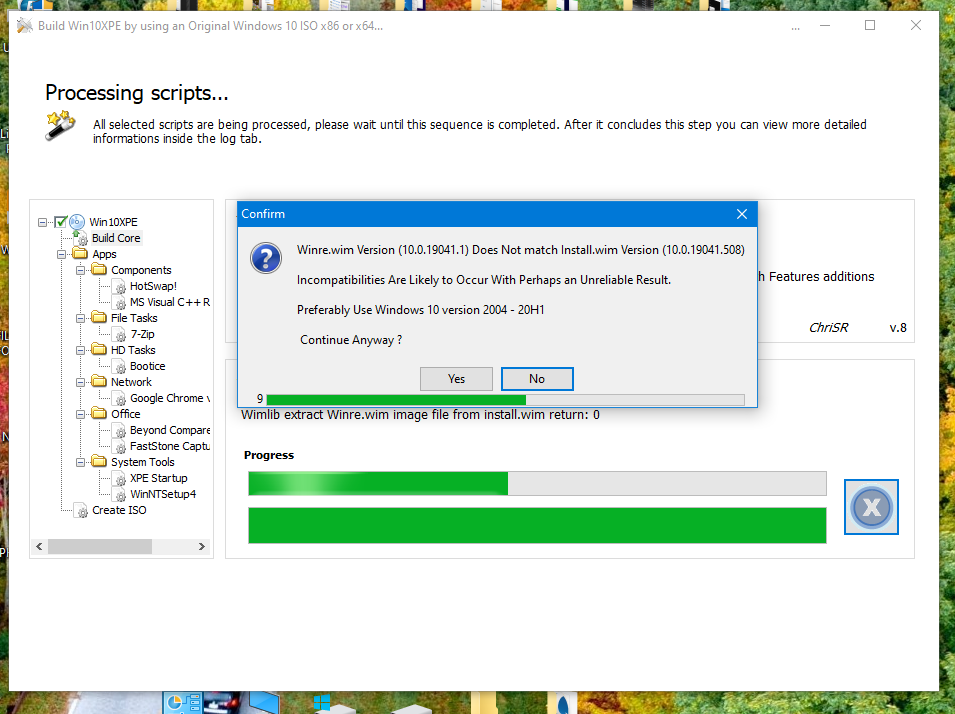Select the Google Chrome tree entry
This screenshot has width=955, height=714.
coord(170,398)
